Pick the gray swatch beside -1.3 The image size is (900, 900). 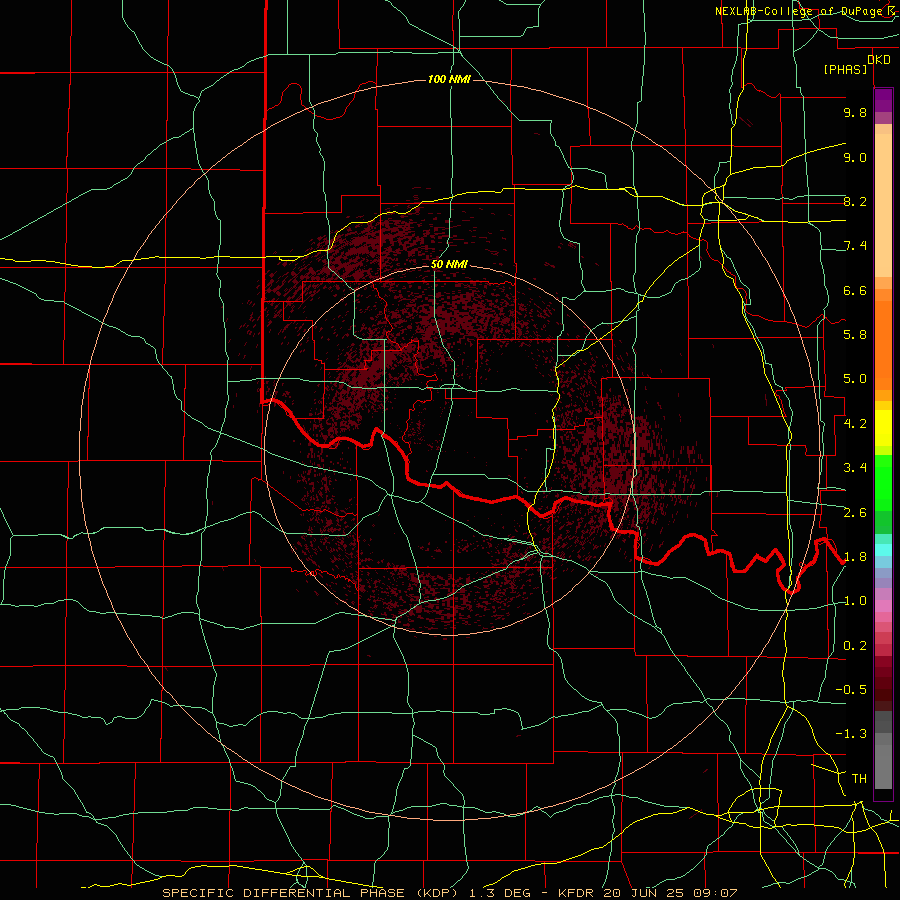tap(883, 738)
